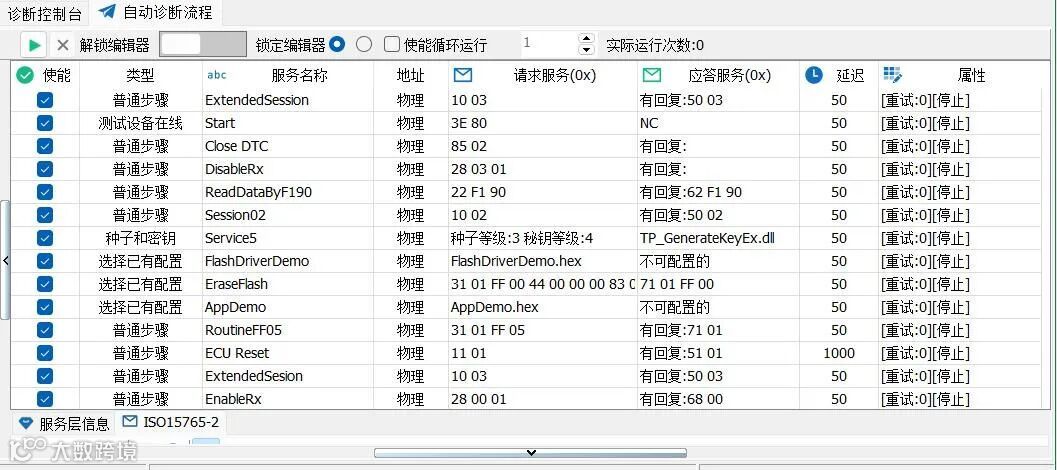Viewport: 1057px width, 470px height.
Task: Uncheck the ECU Reset row checkbox
Action: click(45, 353)
